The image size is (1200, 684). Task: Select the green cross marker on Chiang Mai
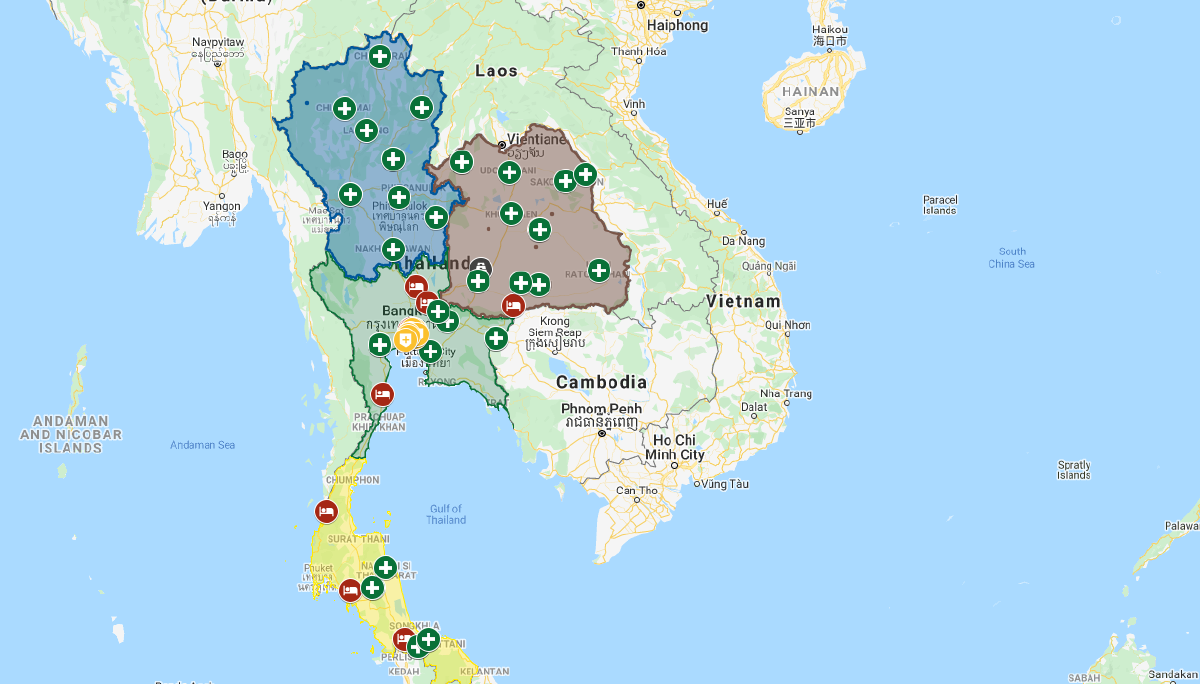coord(344,108)
